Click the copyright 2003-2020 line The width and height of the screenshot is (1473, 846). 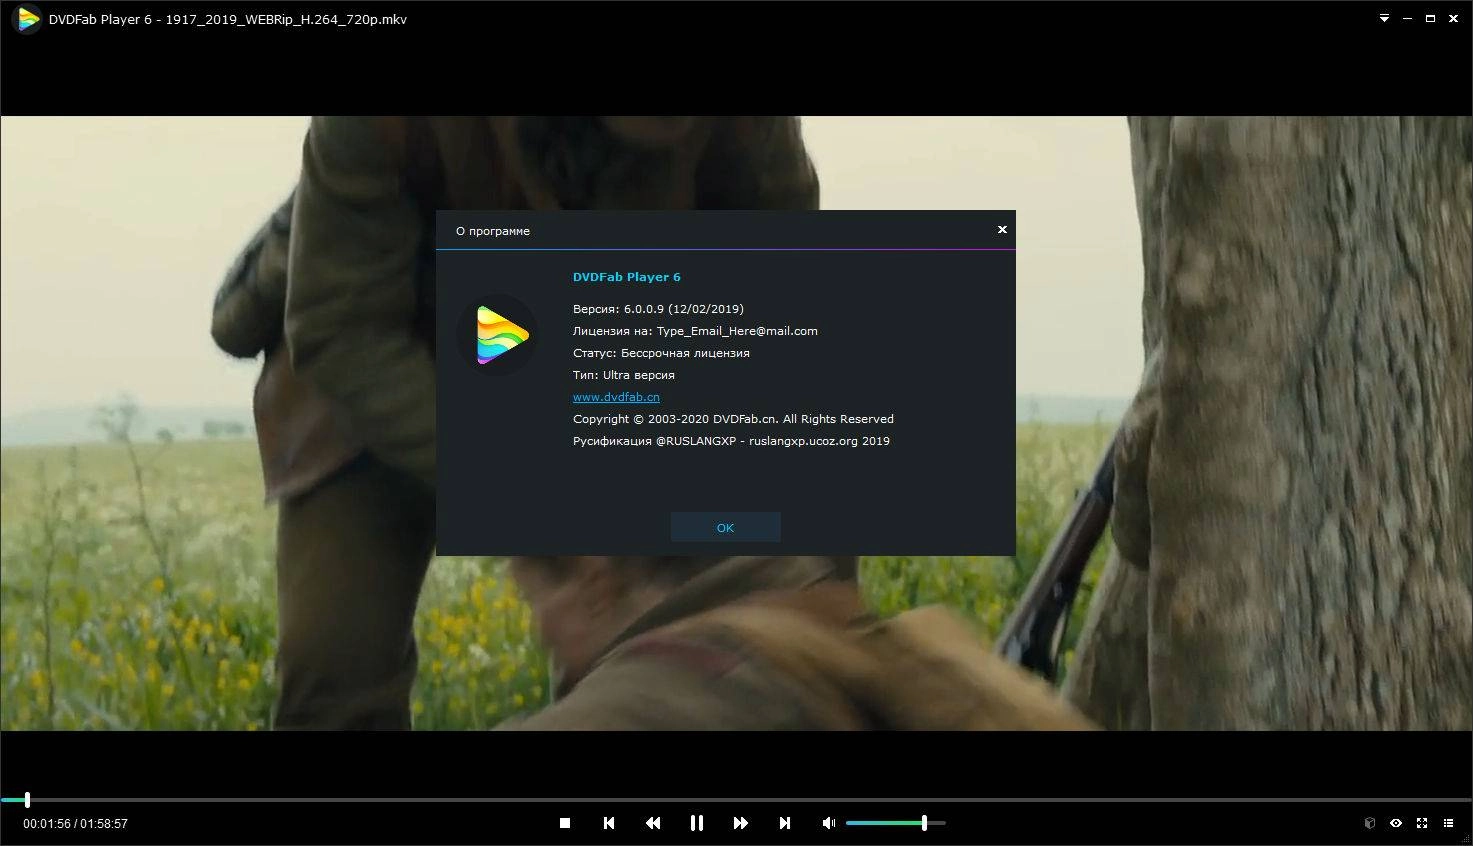pos(733,419)
